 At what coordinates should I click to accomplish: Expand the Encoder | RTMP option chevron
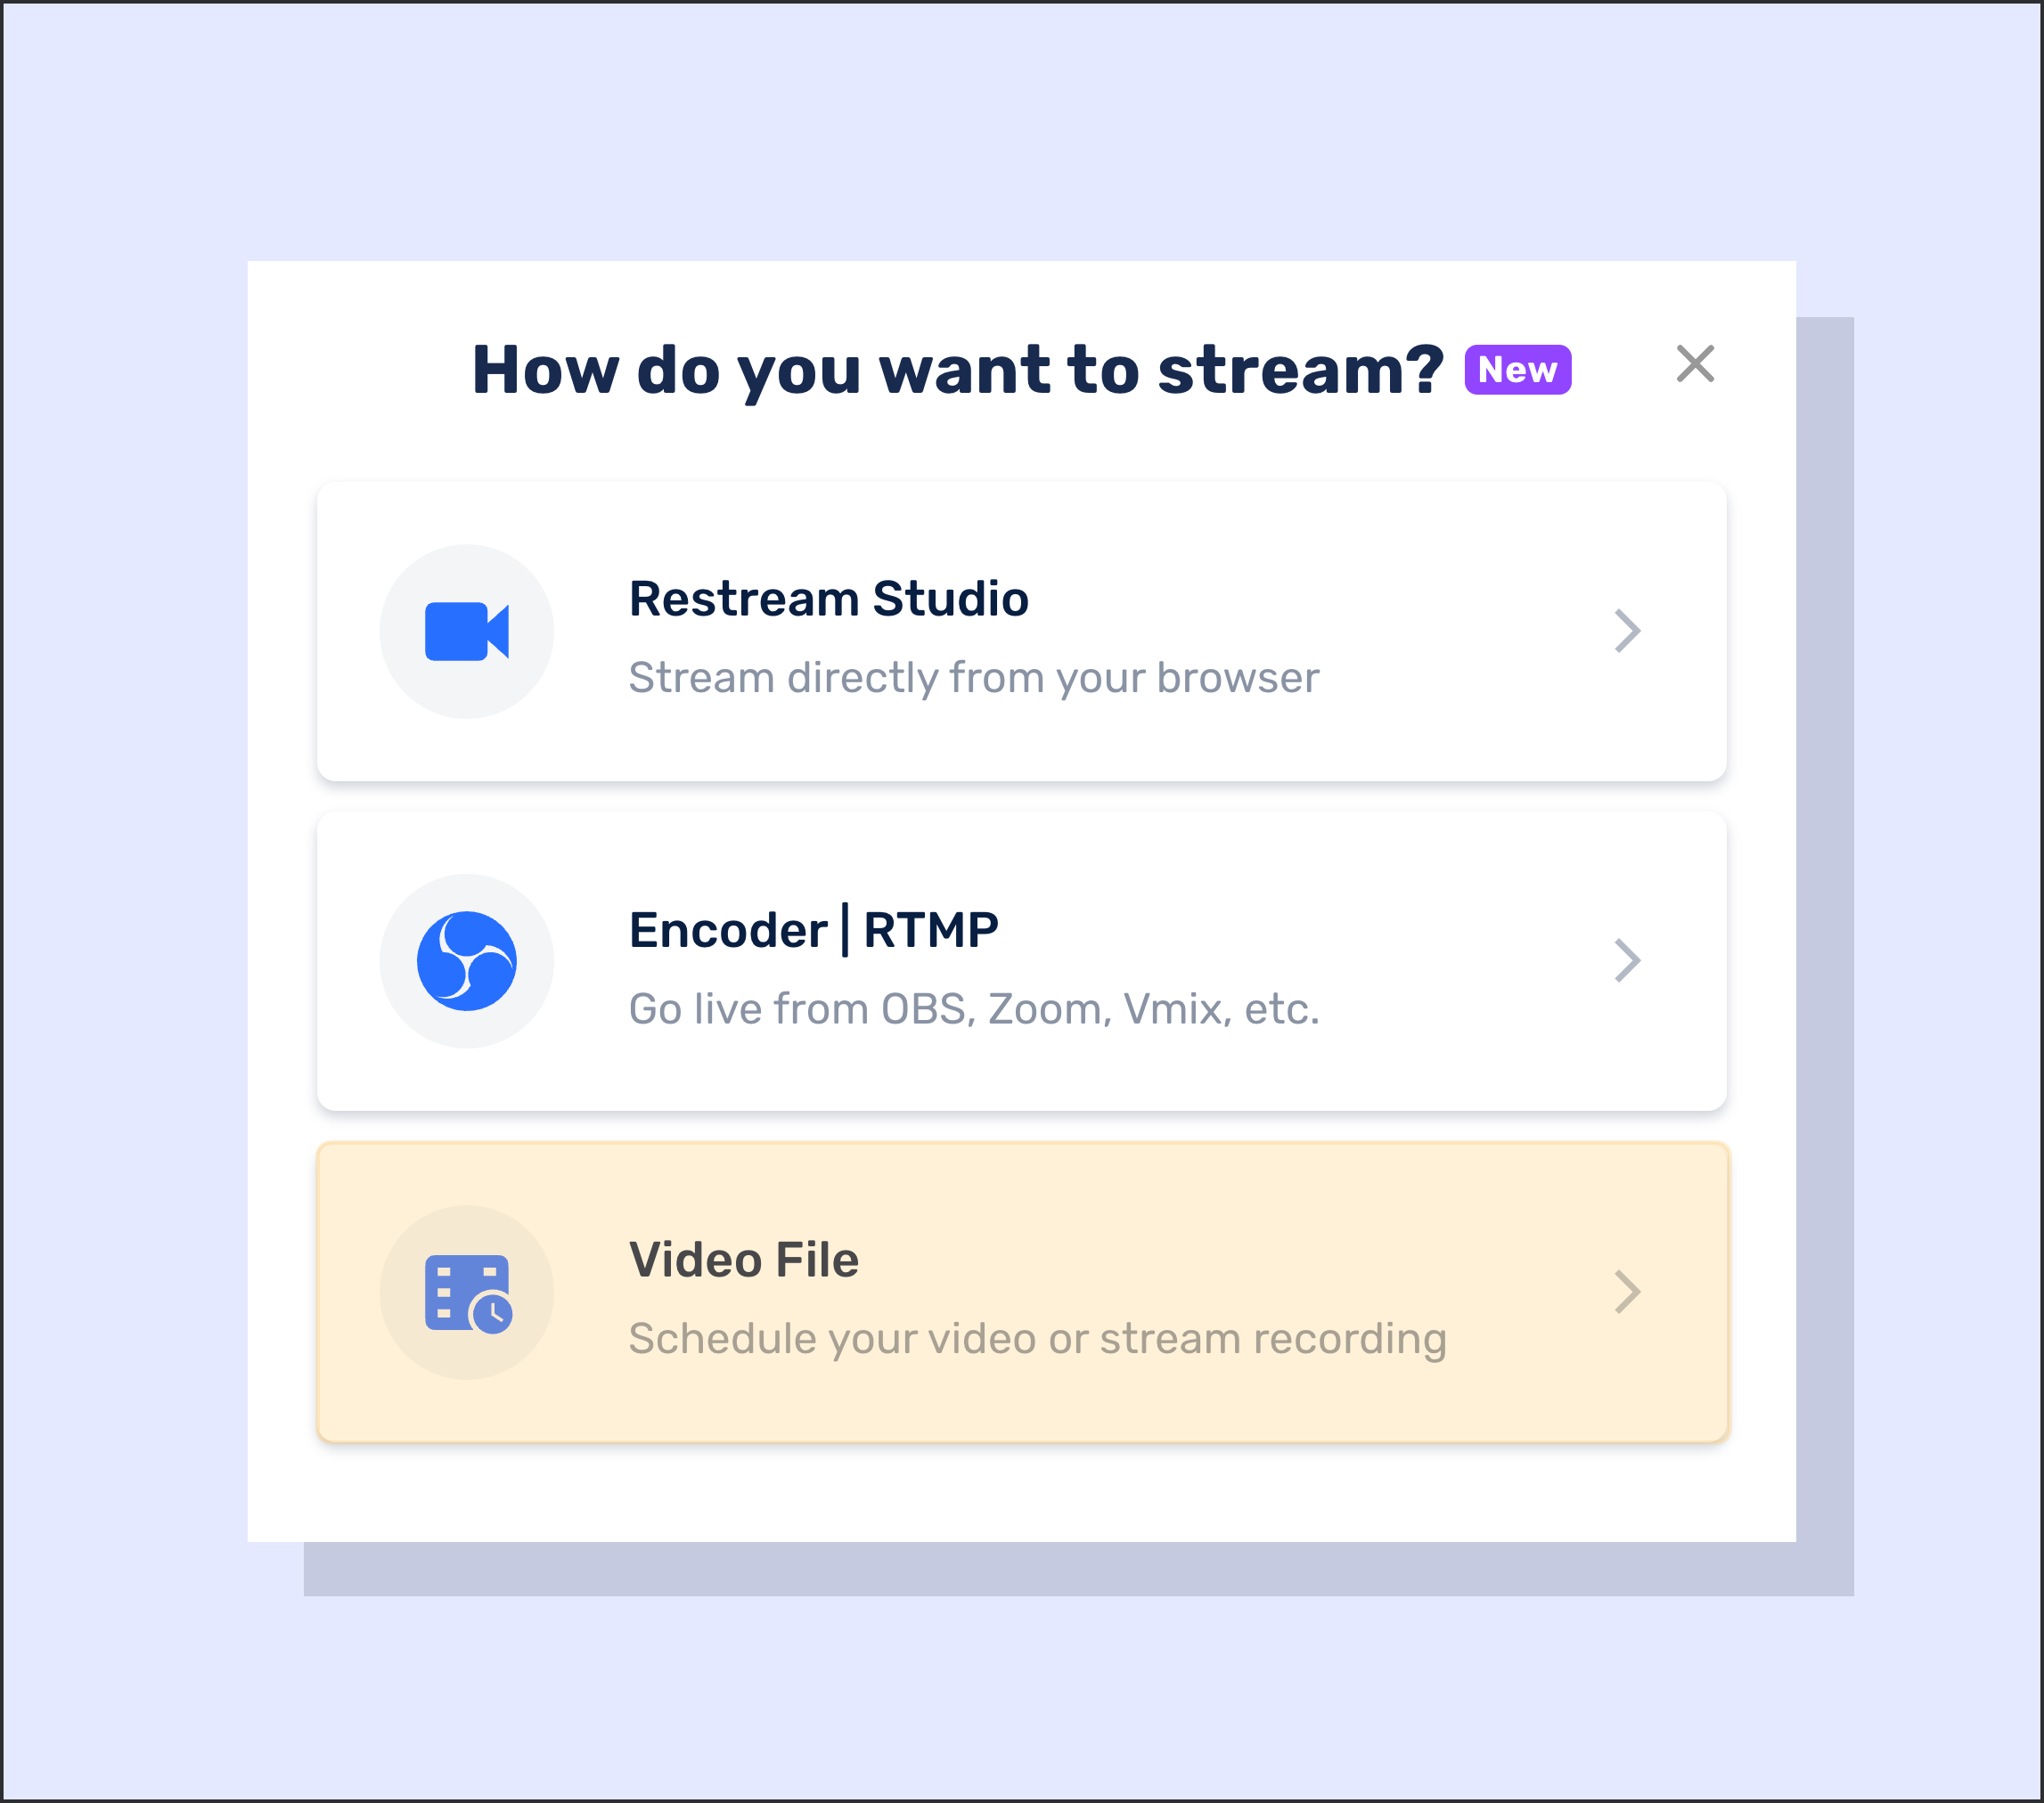point(1627,960)
